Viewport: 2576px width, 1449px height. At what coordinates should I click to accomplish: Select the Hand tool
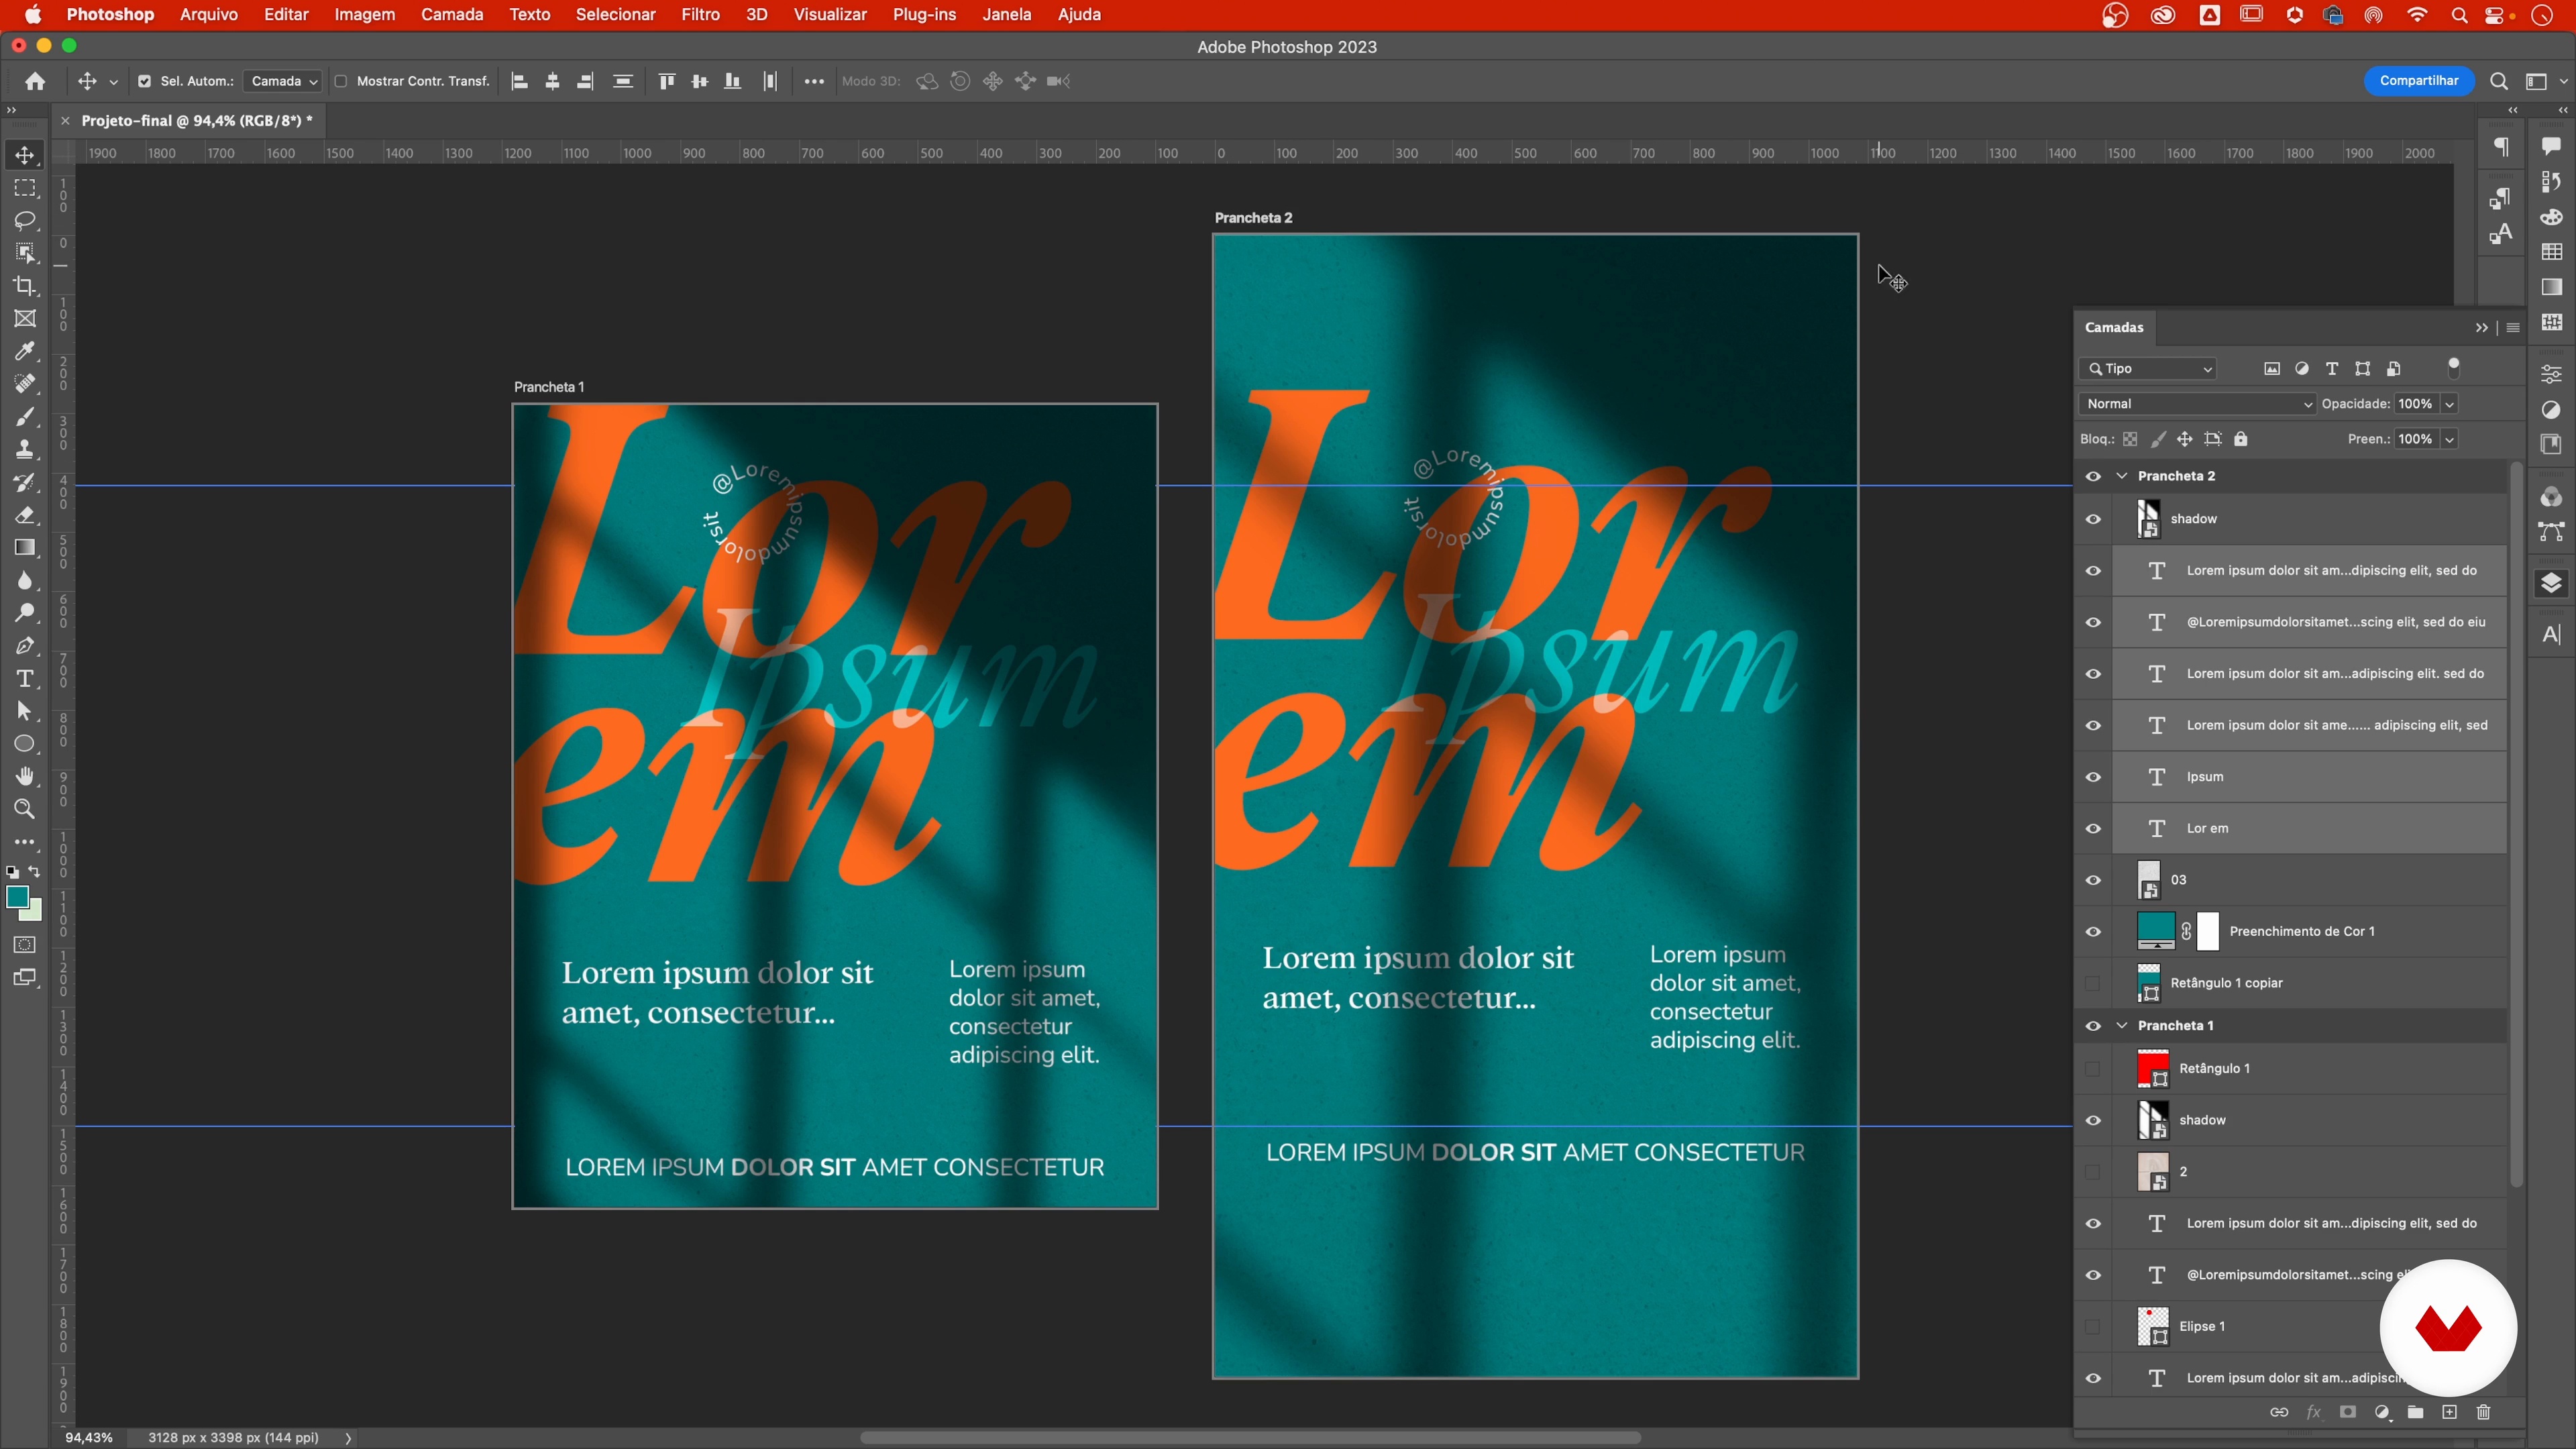pos(25,777)
